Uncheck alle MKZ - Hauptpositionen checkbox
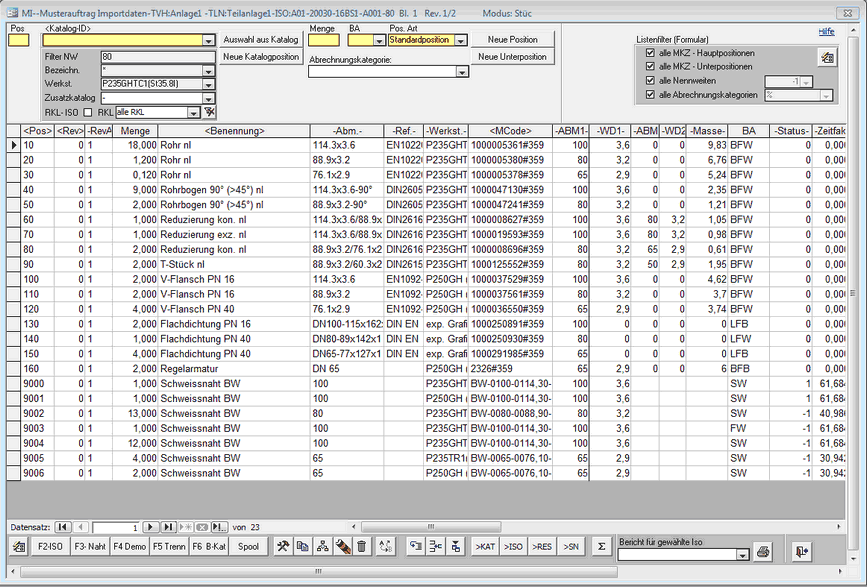 [x=651, y=52]
